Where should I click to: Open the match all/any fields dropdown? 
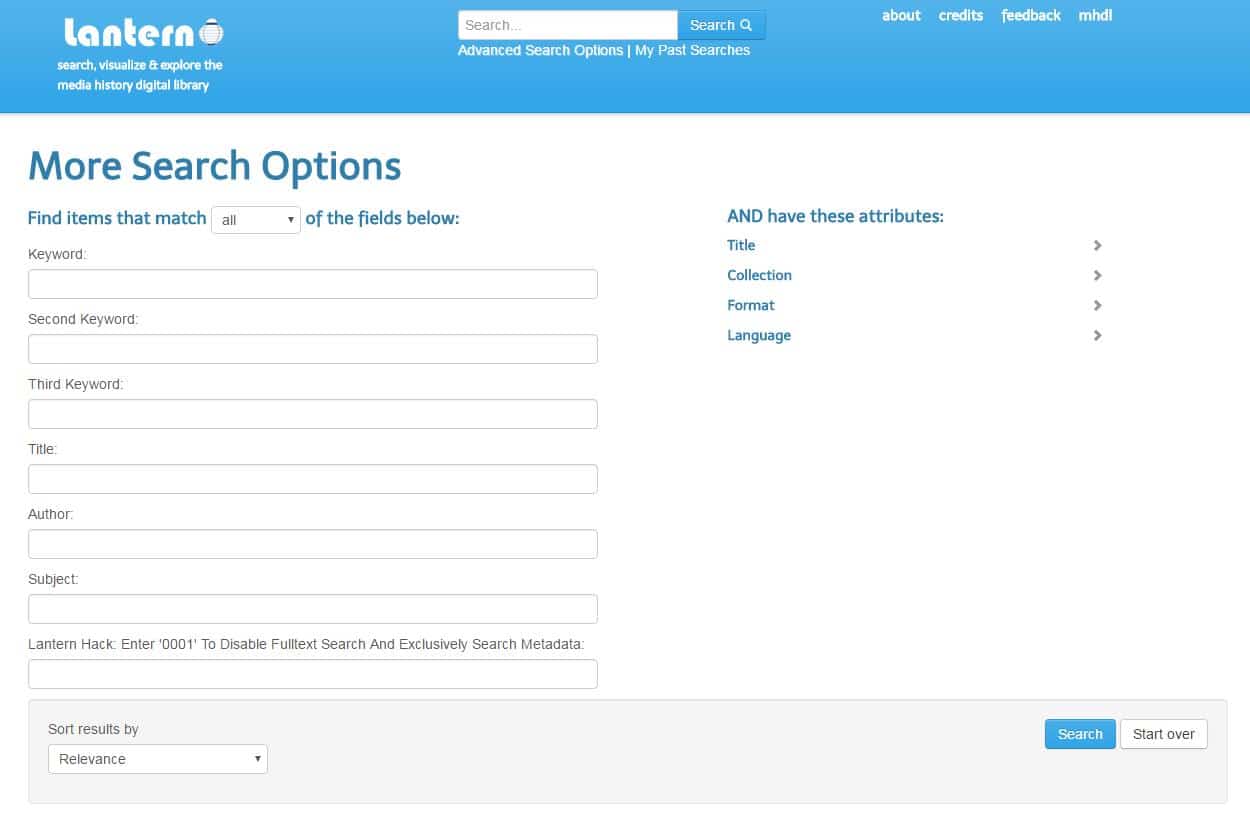coord(256,220)
